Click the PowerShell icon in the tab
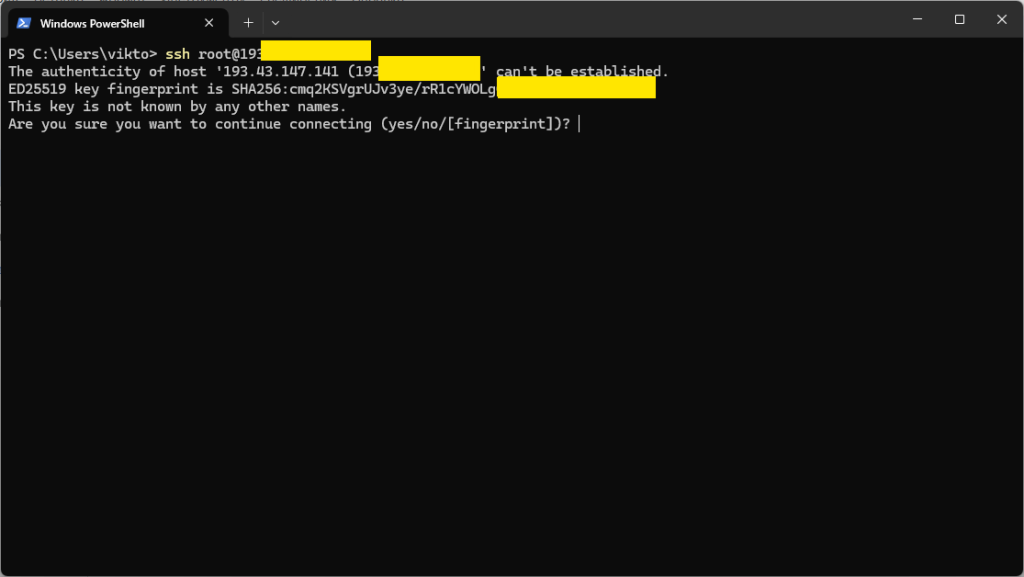 coord(24,23)
